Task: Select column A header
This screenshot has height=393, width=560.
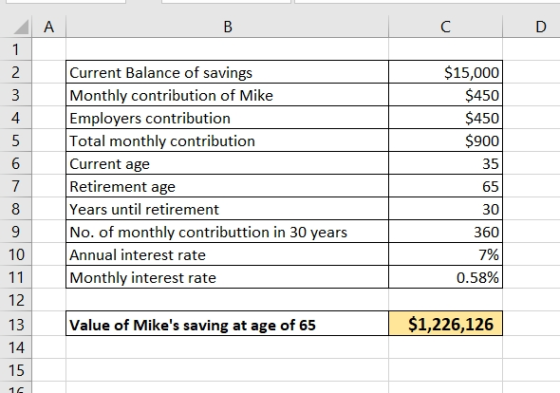Action: (49, 27)
